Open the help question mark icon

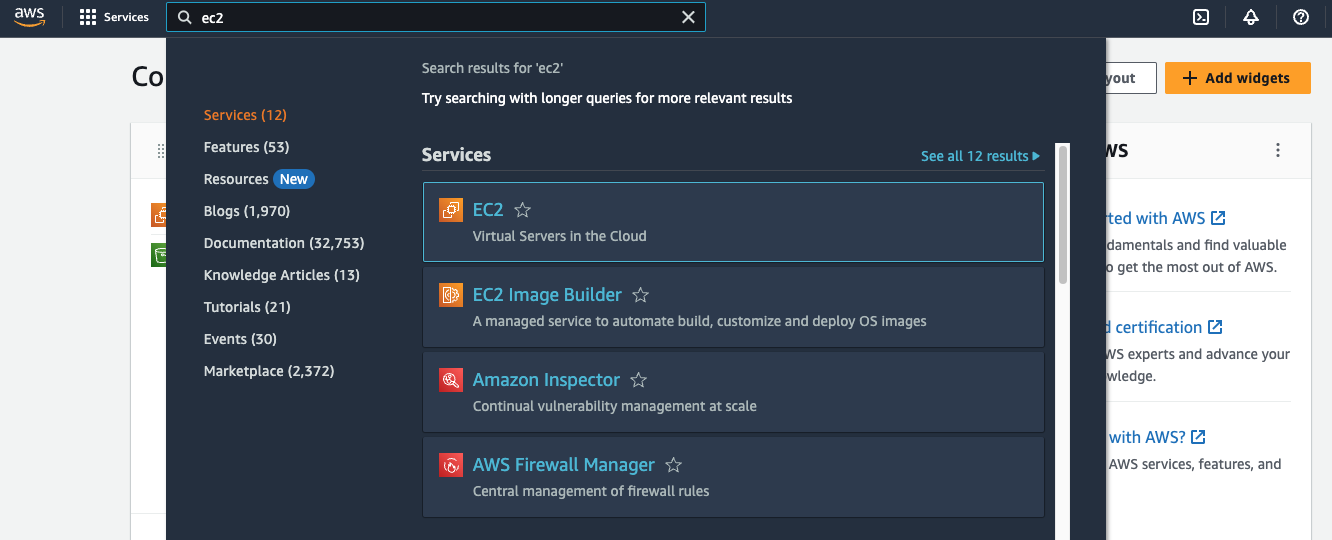[1301, 17]
